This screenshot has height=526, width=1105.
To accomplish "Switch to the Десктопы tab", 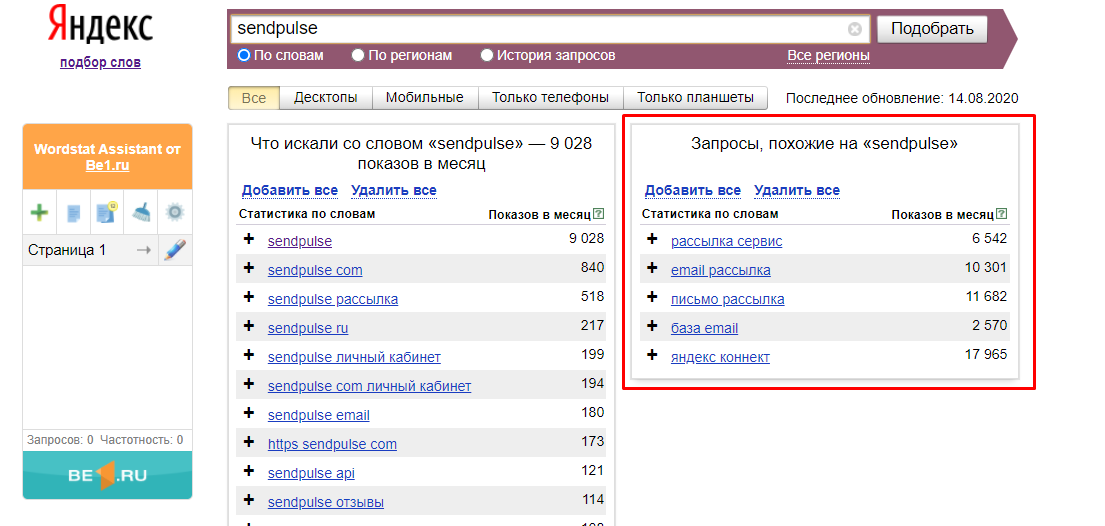I will pos(326,98).
